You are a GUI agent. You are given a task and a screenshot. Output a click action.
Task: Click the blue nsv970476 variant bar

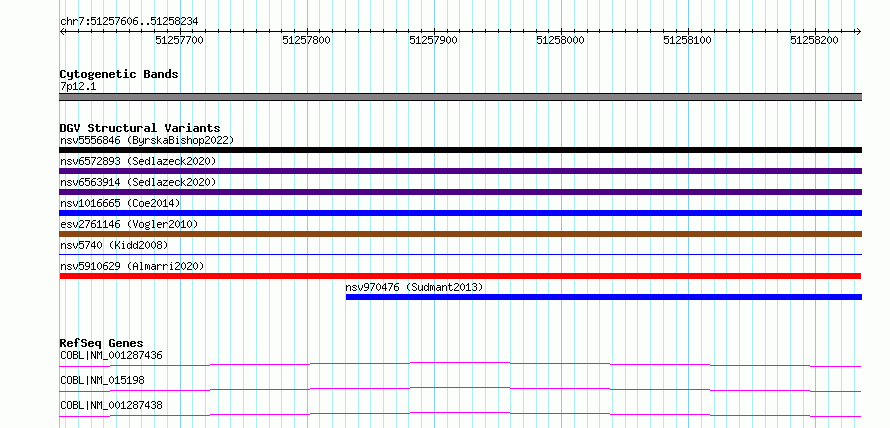pyautogui.click(x=604, y=297)
